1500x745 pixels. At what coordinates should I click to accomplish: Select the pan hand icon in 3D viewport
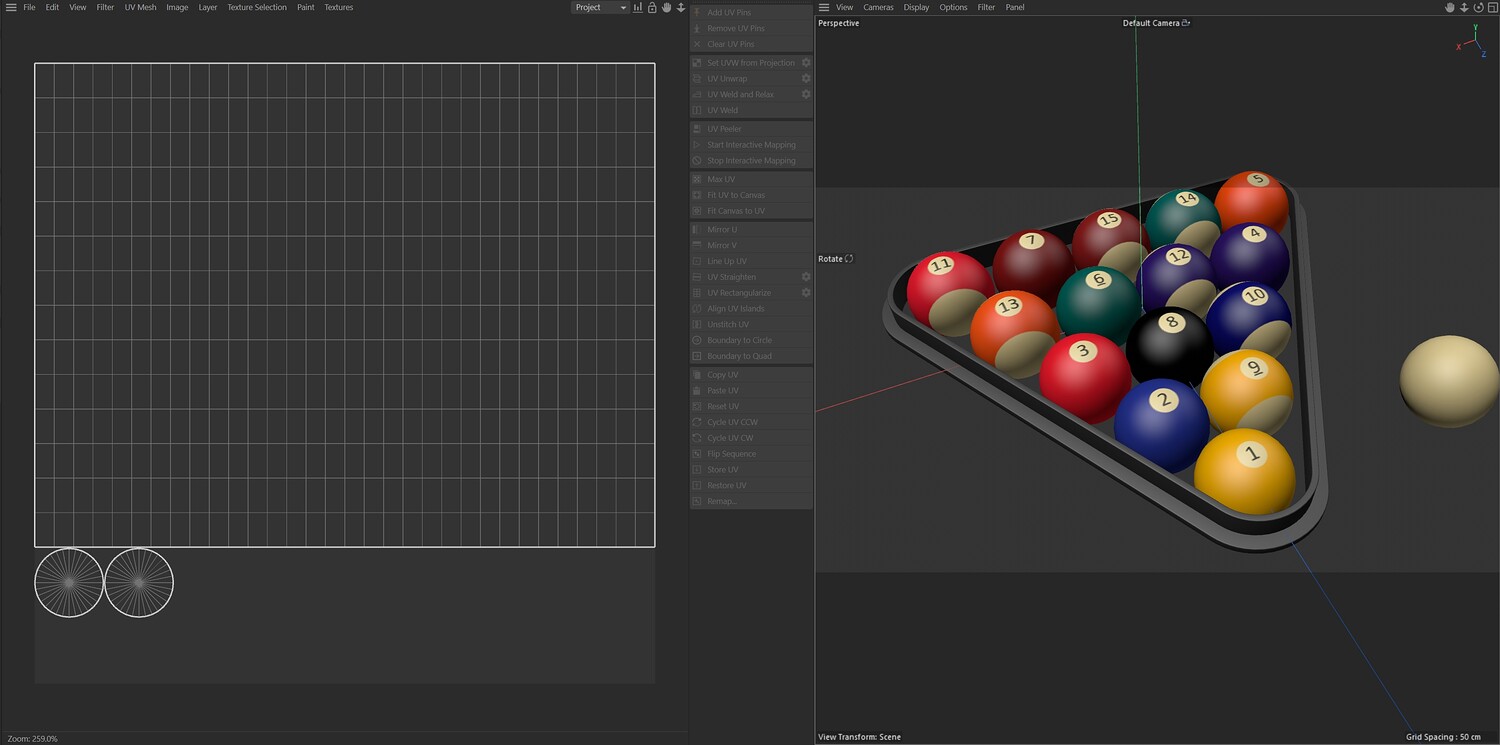[1450, 7]
